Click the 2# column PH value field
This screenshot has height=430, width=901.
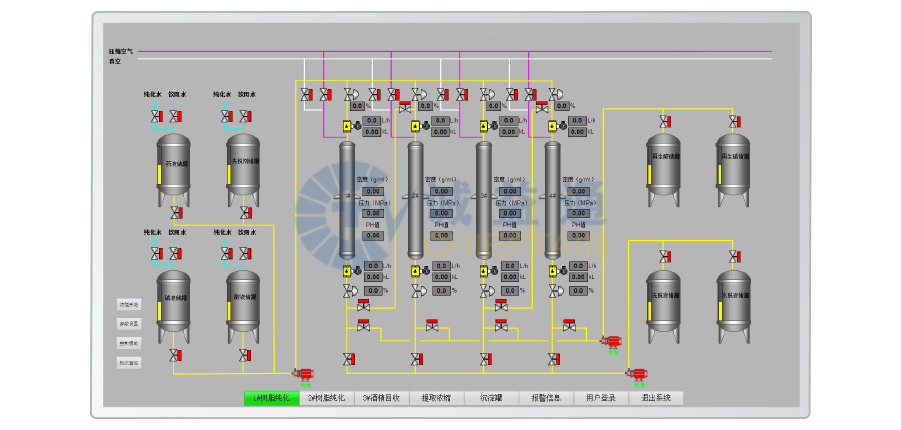tap(440, 236)
